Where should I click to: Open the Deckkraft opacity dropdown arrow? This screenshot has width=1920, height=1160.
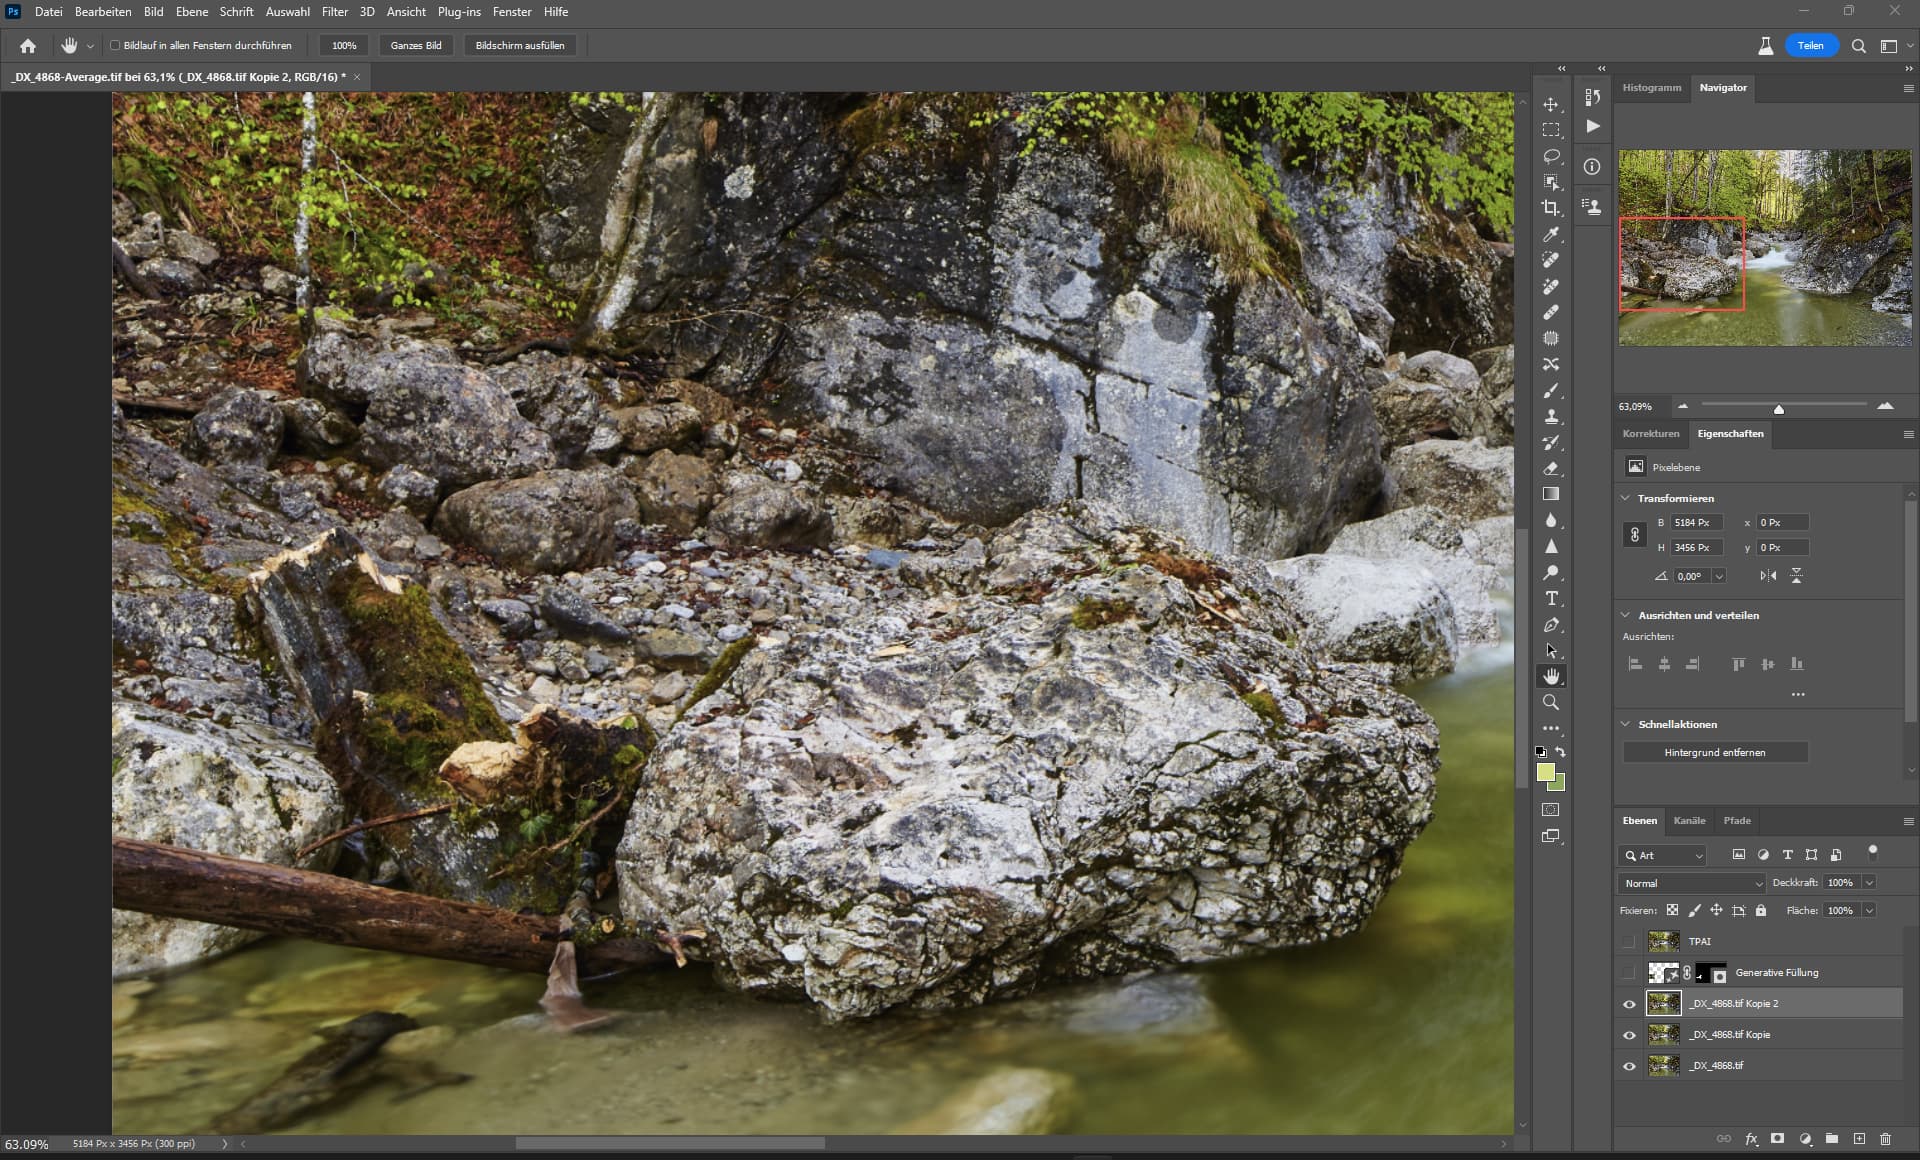[1869, 883]
